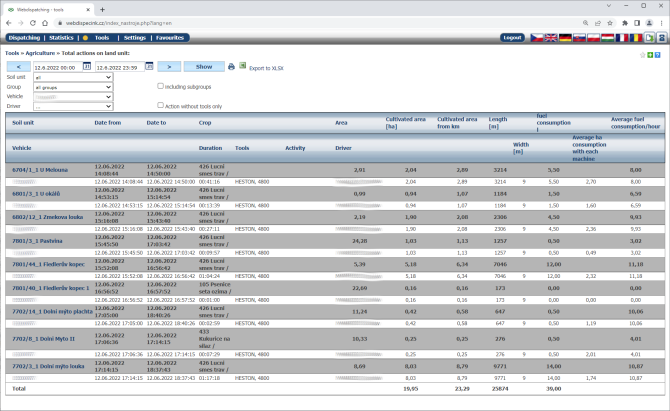Image resolution: width=670 pixels, height=411 pixels.
Task: Click the Export to XLSX spreadsheet icon
Action: [242, 66]
